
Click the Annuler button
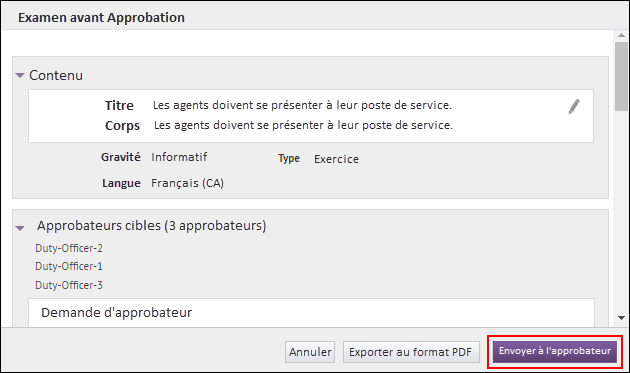coord(310,352)
